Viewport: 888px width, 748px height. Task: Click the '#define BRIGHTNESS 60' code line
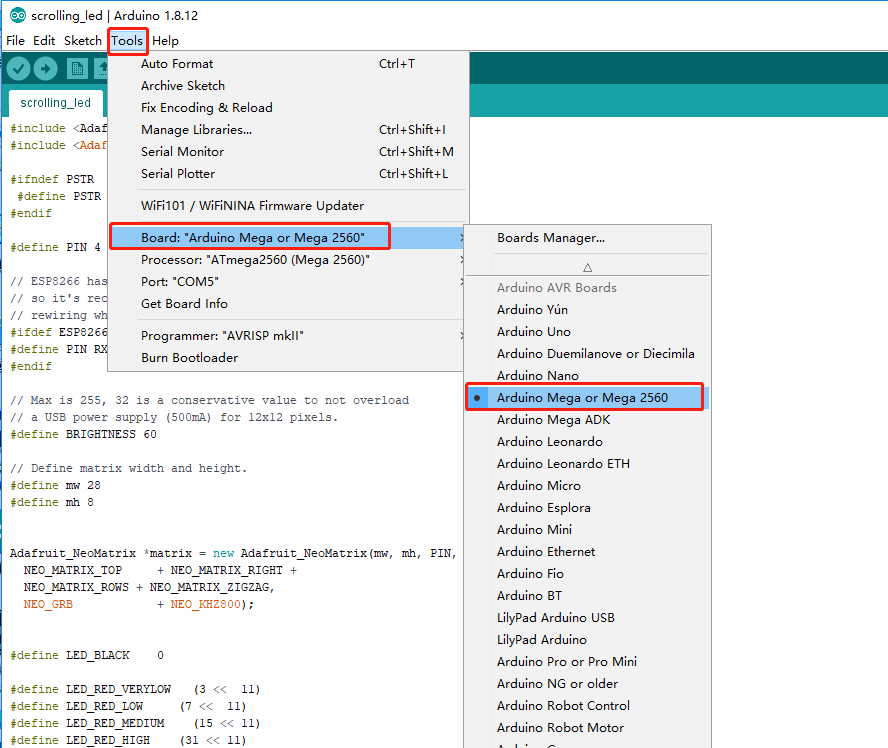click(83, 434)
